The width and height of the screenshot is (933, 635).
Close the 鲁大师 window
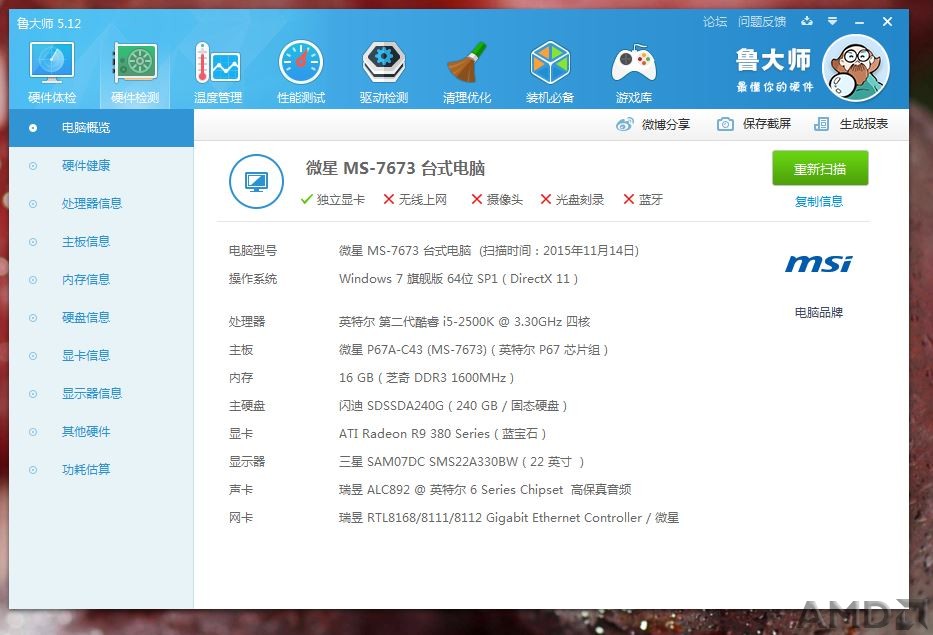click(887, 21)
